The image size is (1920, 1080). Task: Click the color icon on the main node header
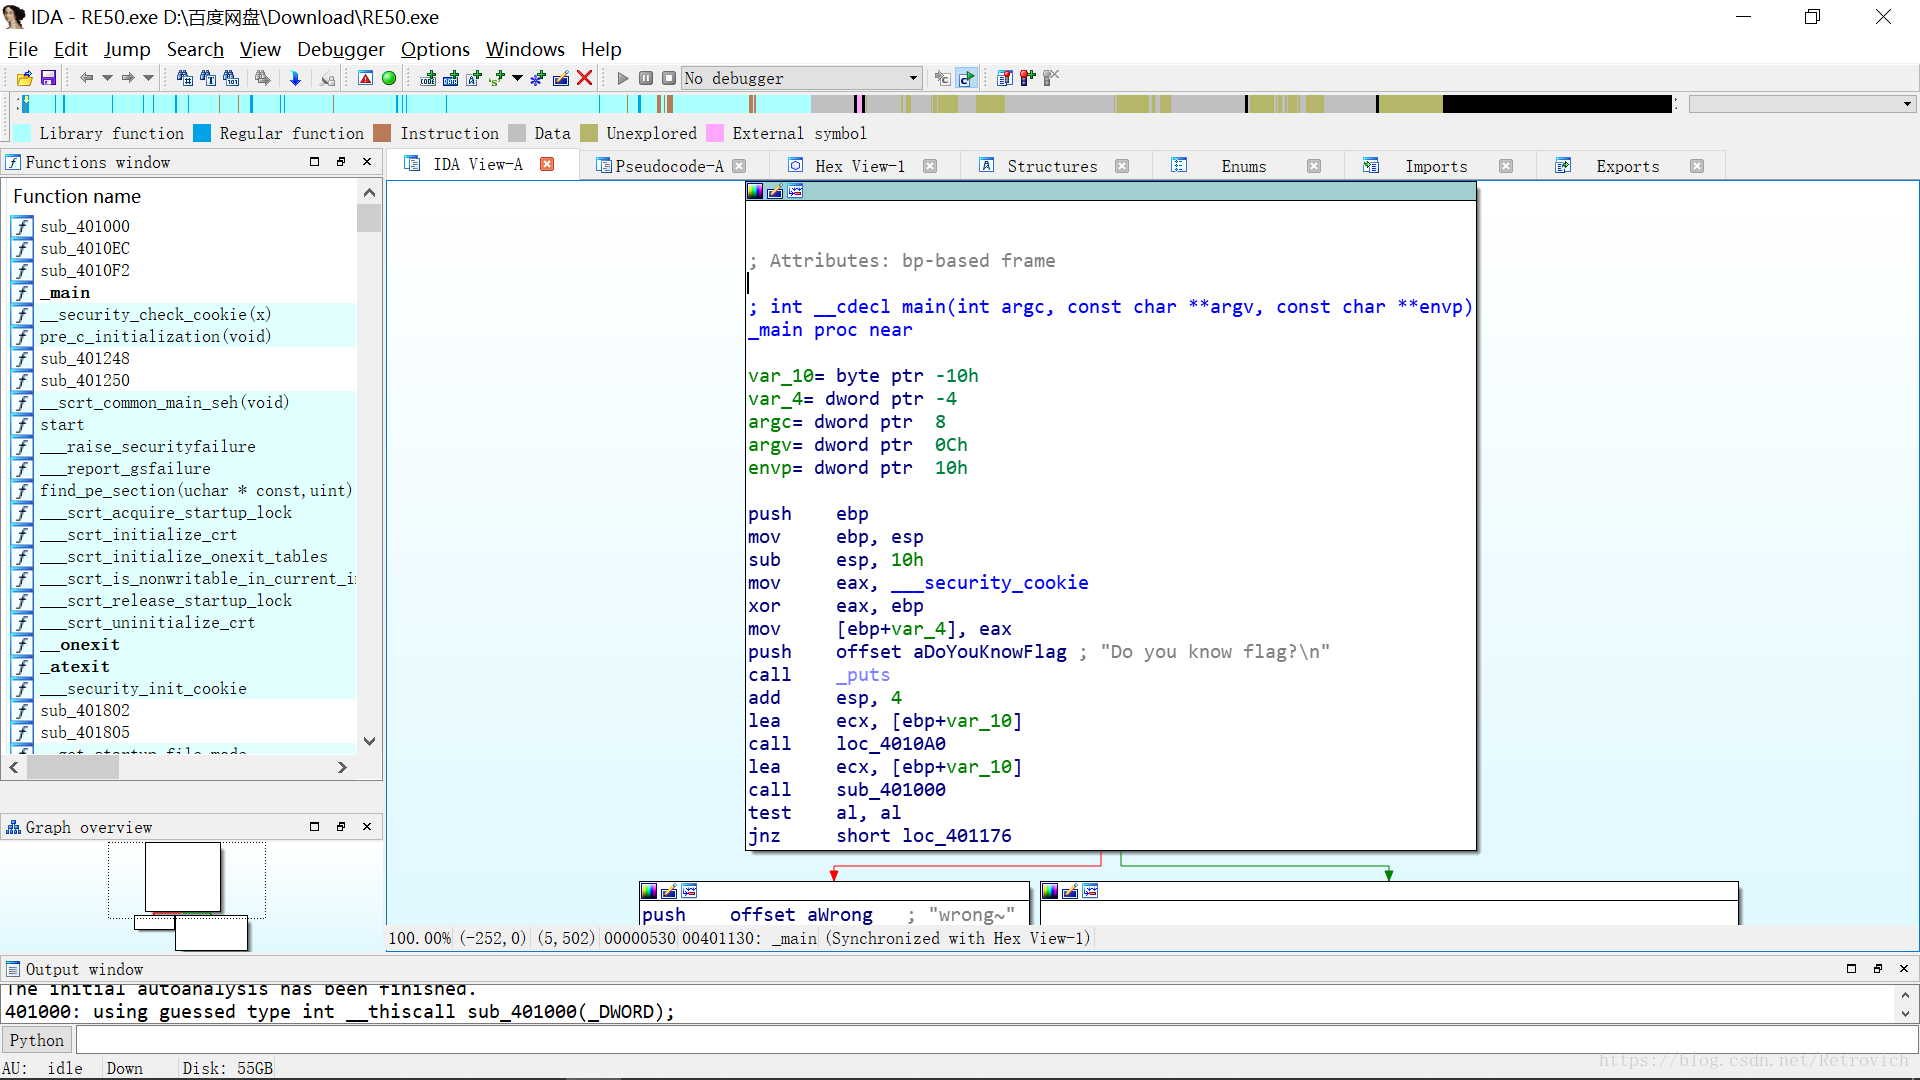tap(755, 191)
